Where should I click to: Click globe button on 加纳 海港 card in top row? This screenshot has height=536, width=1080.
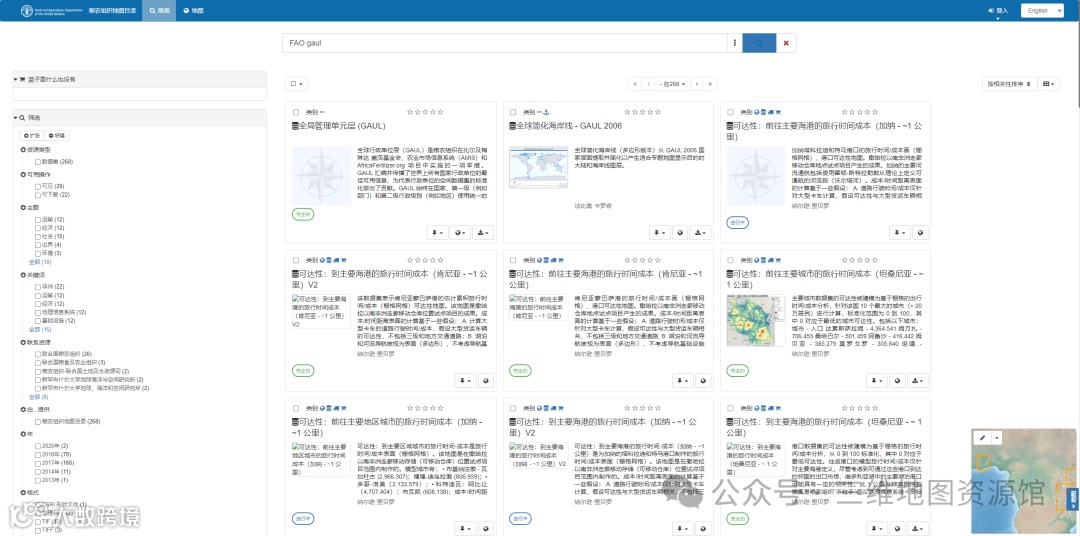point(920,232)
